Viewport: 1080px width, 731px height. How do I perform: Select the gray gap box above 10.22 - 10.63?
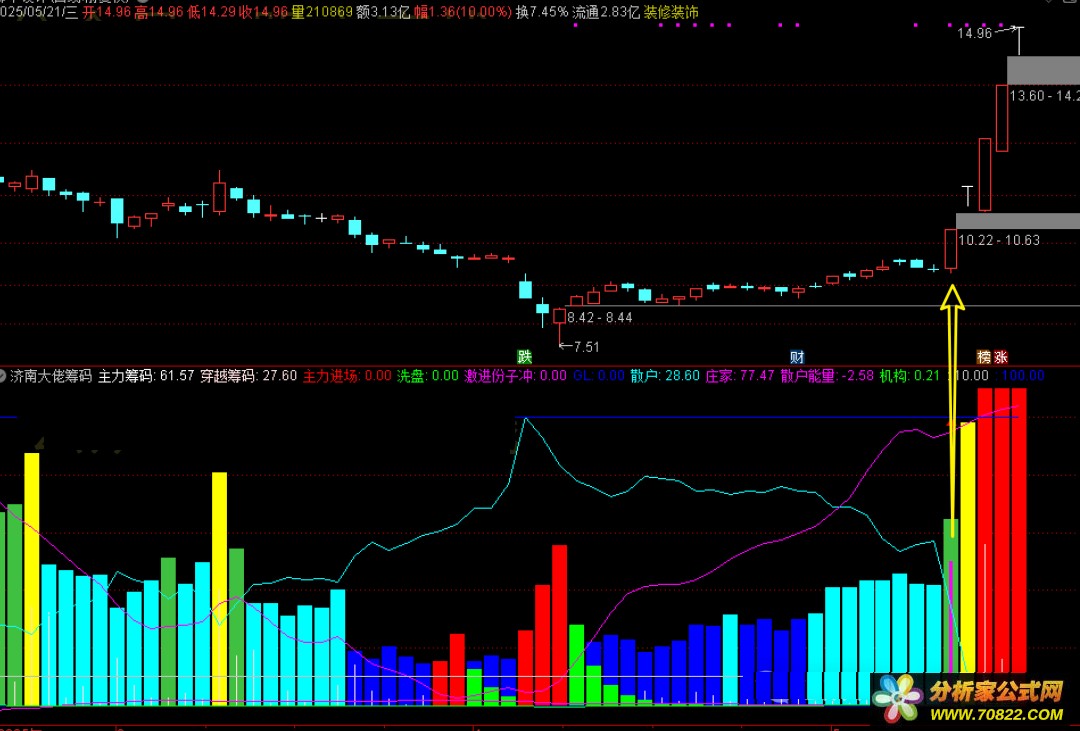pos(1017,221)
